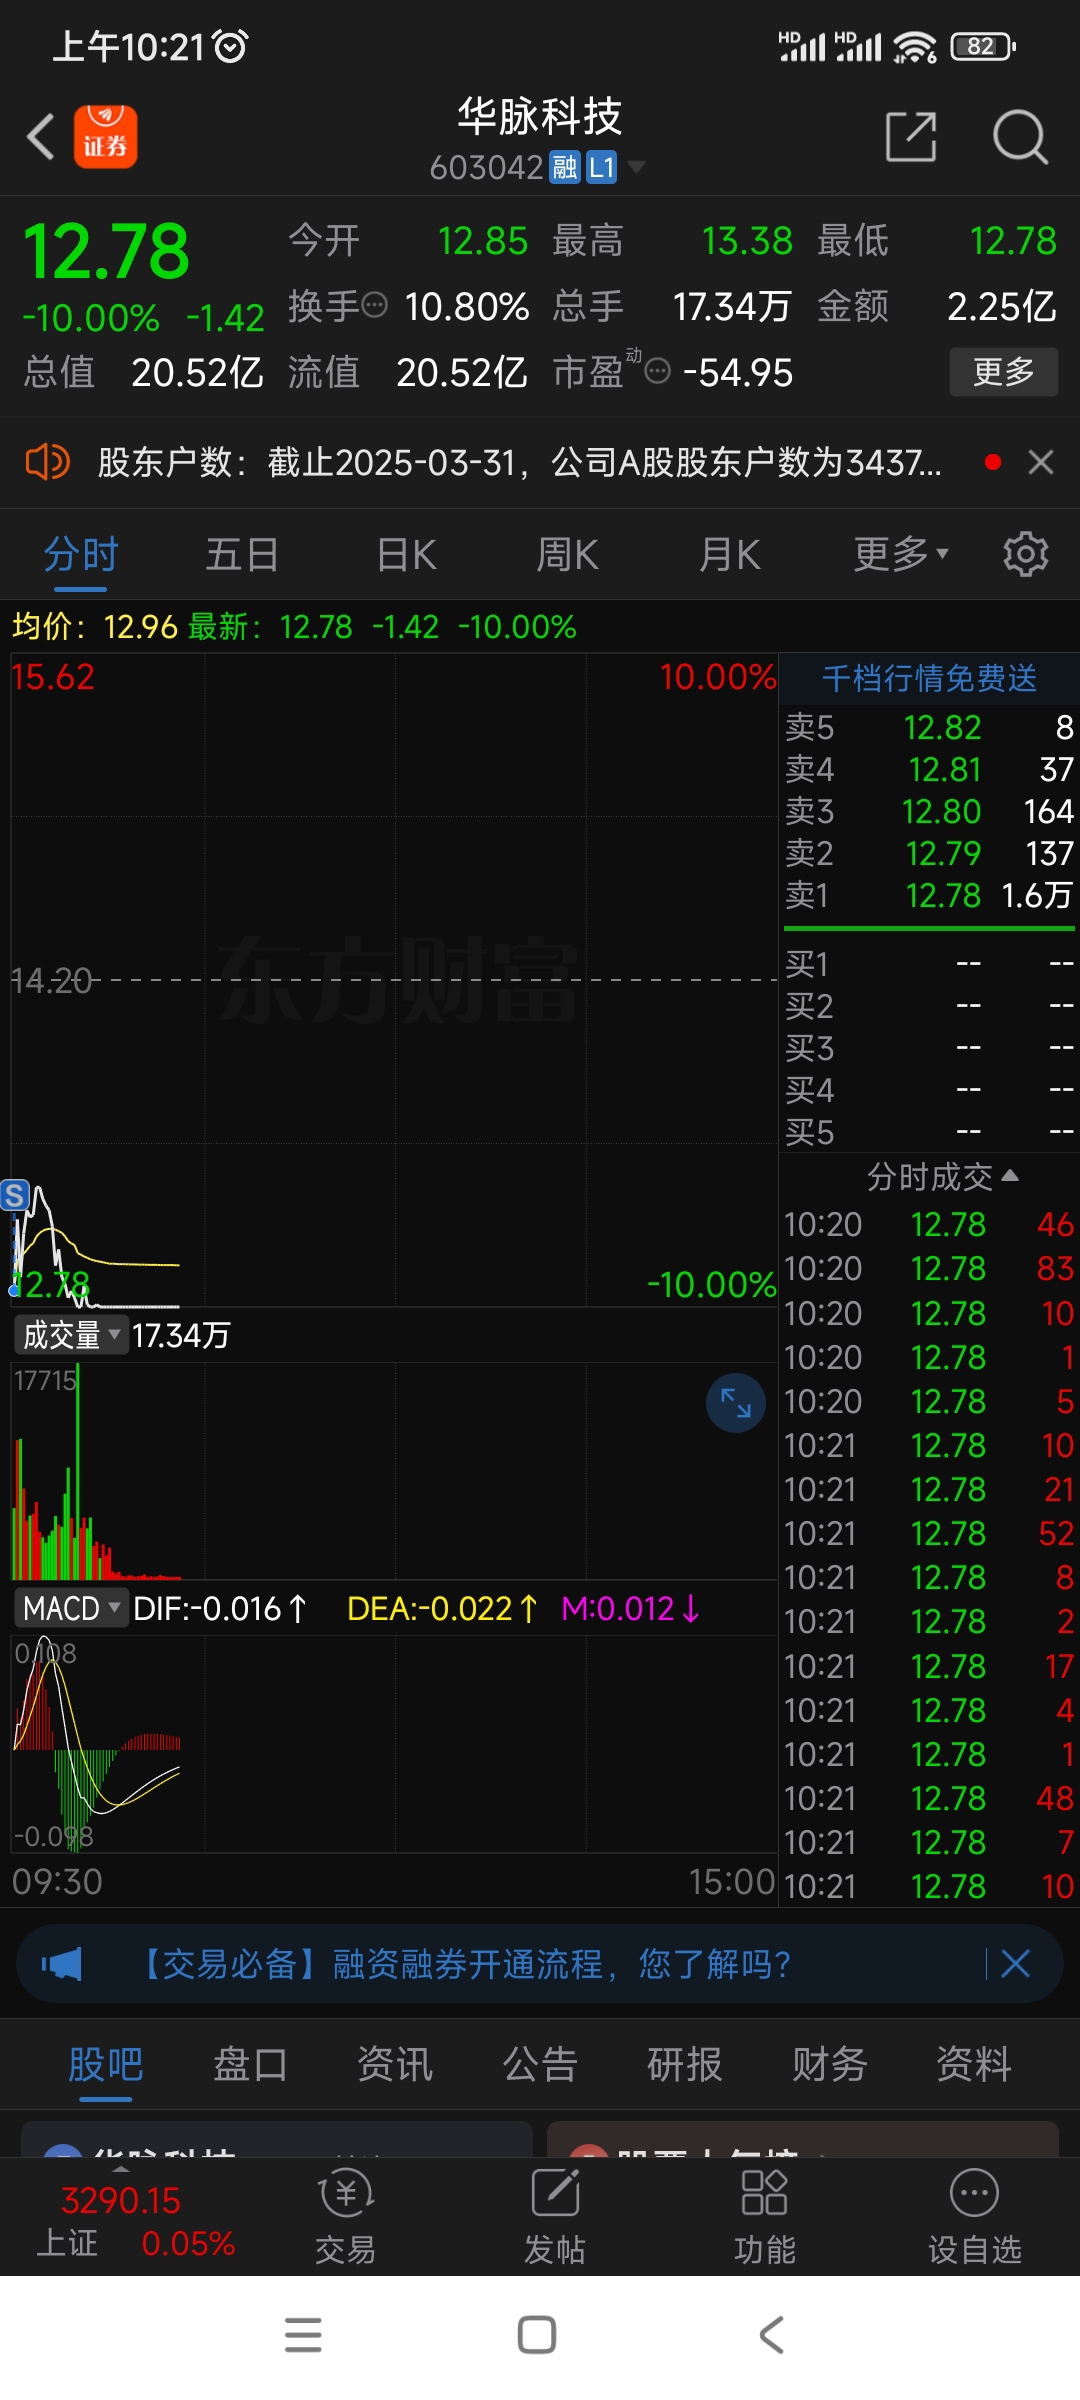The width and height of the screenshot is (1080, 2400).
Task: Open the search magnifier icon
Action: coord(1020,137)
